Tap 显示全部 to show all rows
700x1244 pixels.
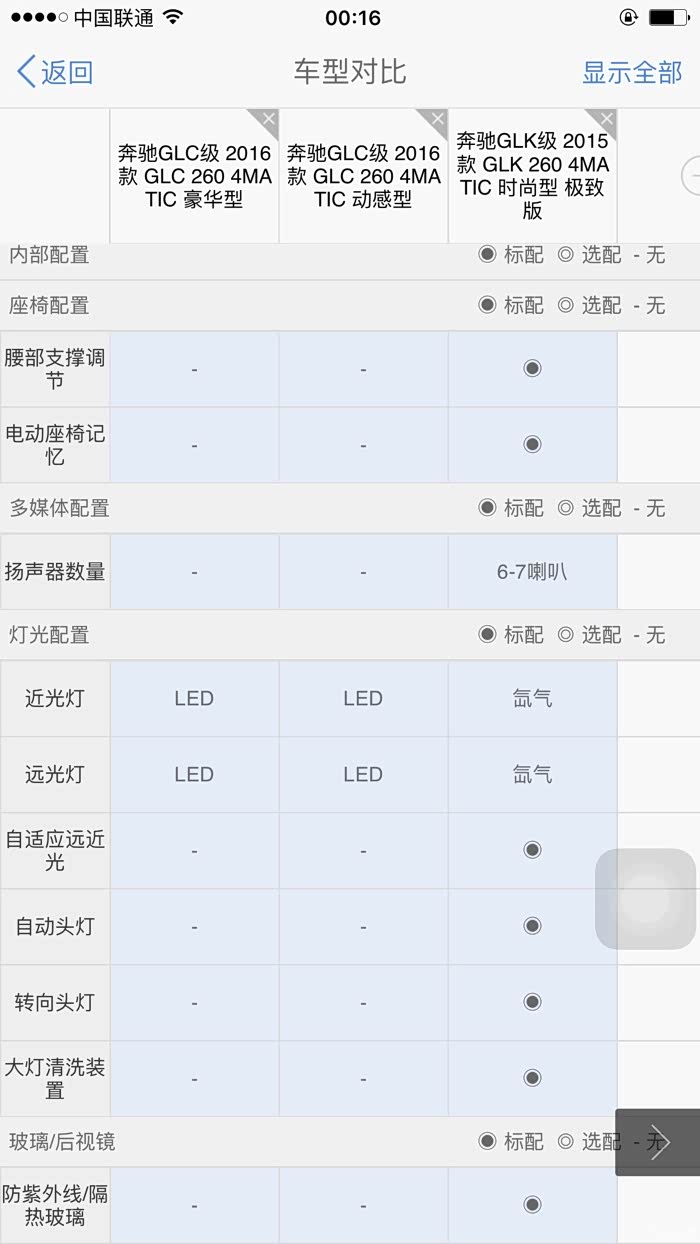coord(632,72)
